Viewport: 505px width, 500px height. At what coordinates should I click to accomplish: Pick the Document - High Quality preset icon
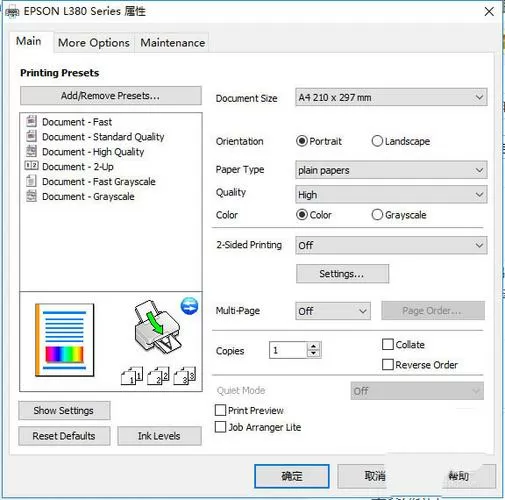pyautogui.click(x=31, y=151)
